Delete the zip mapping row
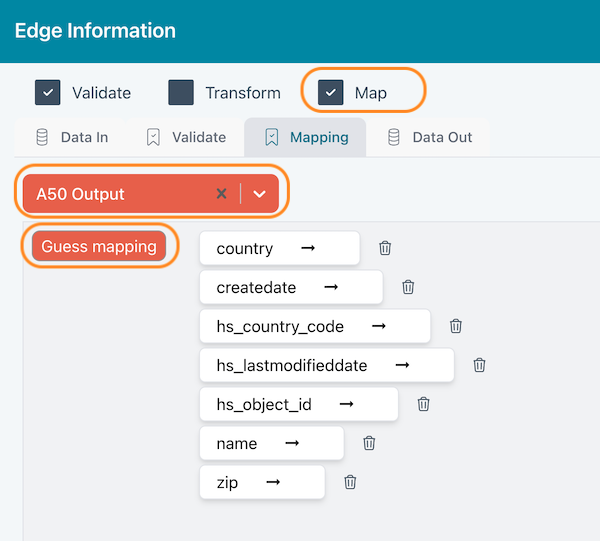 click(x=350, y=482)
